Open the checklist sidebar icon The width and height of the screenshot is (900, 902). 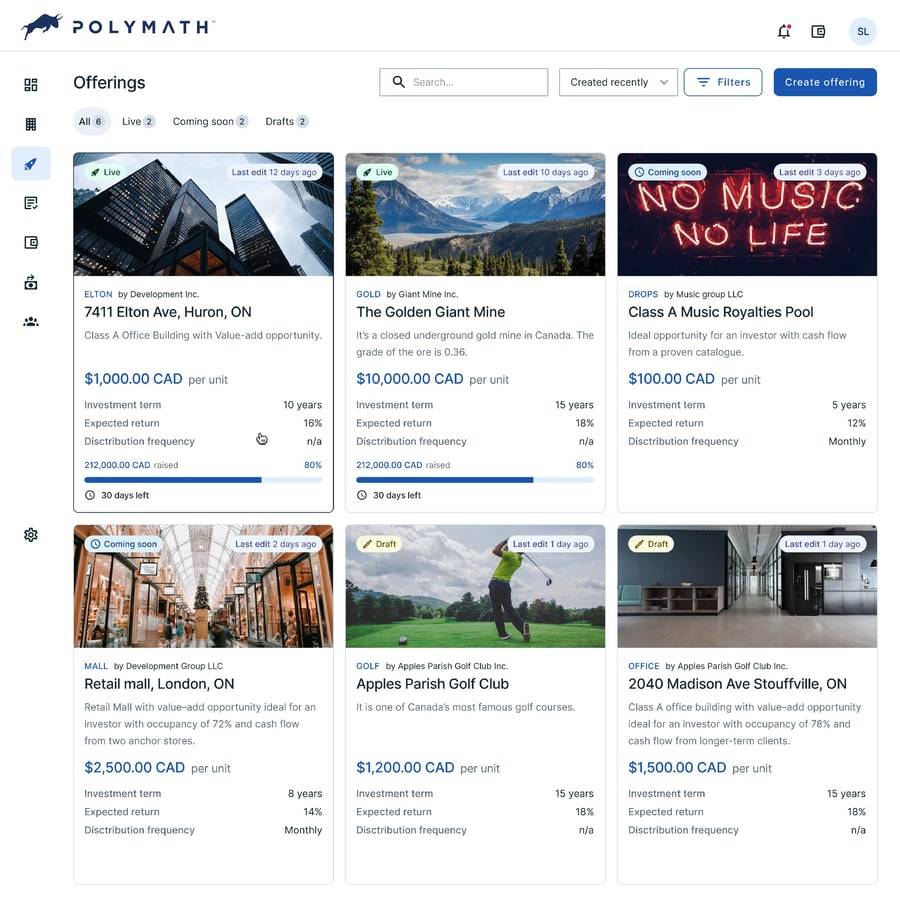31,203
